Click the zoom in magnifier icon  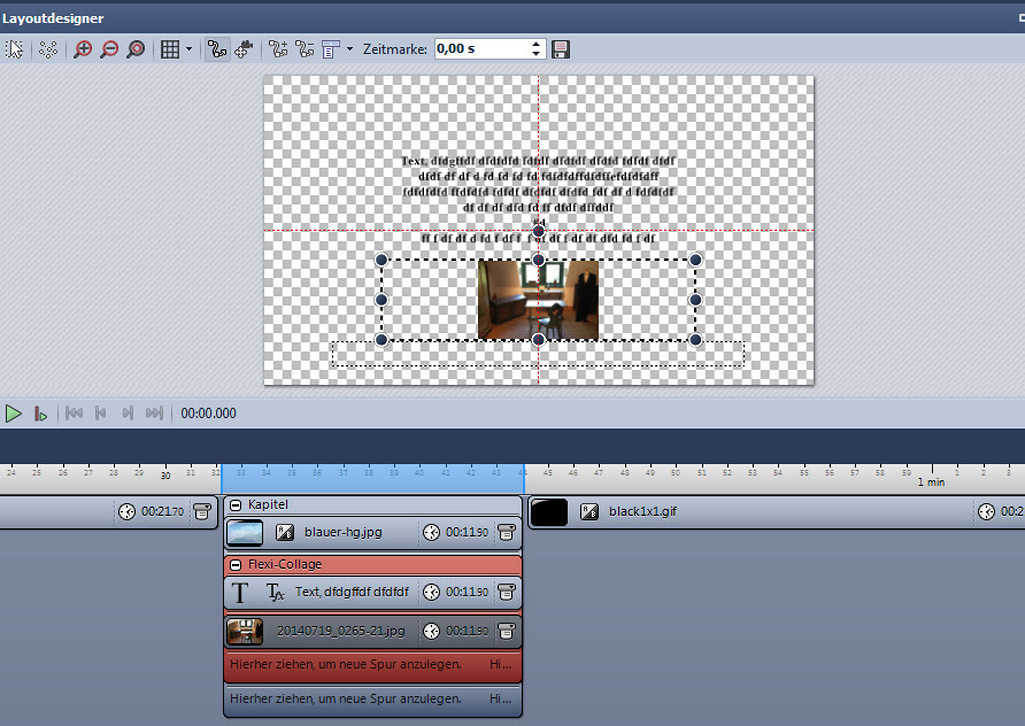[x=83, y=49]
